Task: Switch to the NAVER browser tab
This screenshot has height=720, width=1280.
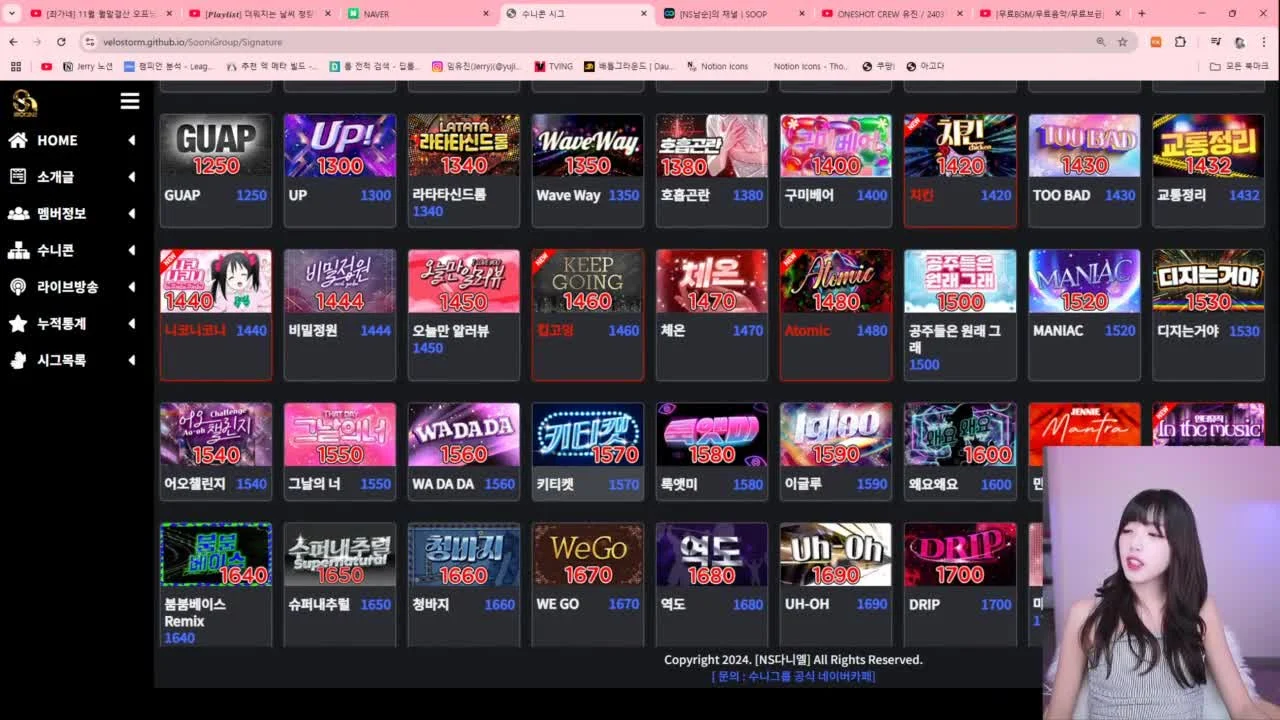Action: pyautogui.click(x=419, y=14)
